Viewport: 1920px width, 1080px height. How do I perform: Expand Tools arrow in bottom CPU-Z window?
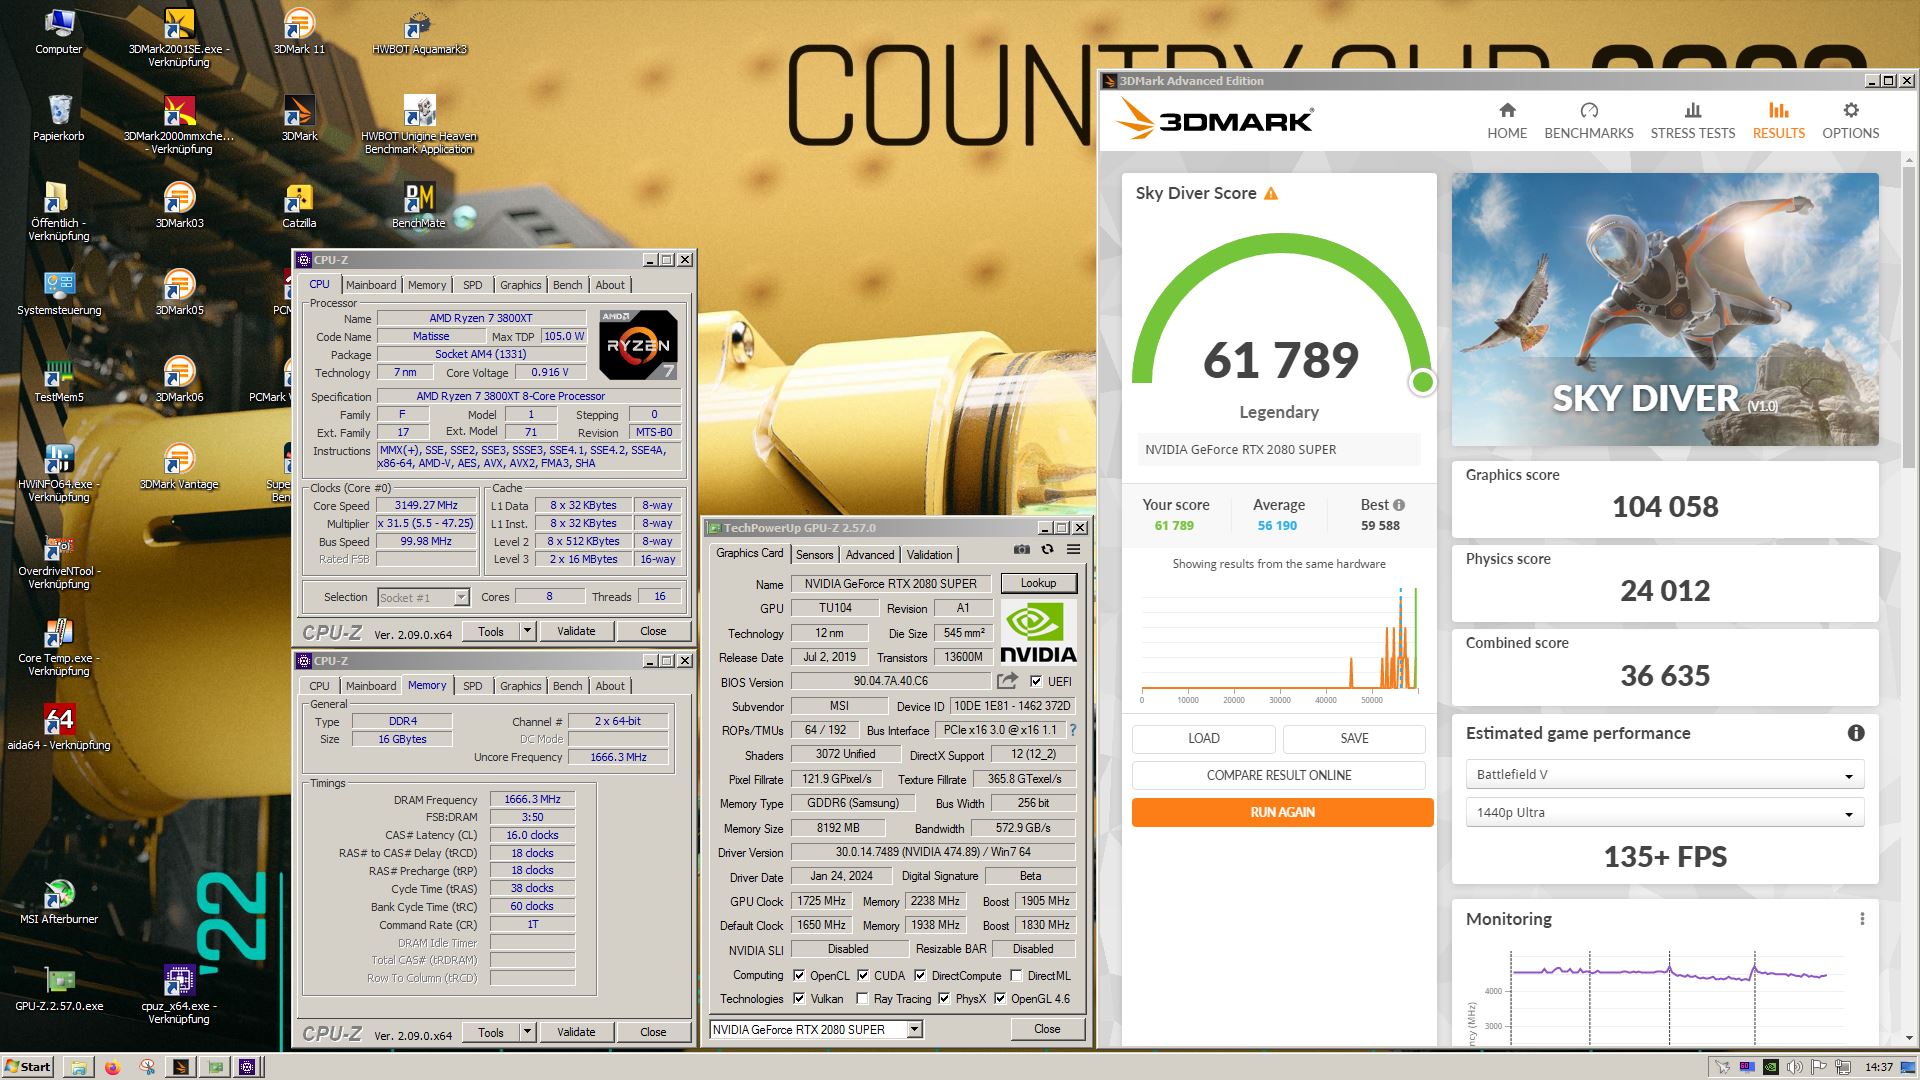[x=527, y=1032]
